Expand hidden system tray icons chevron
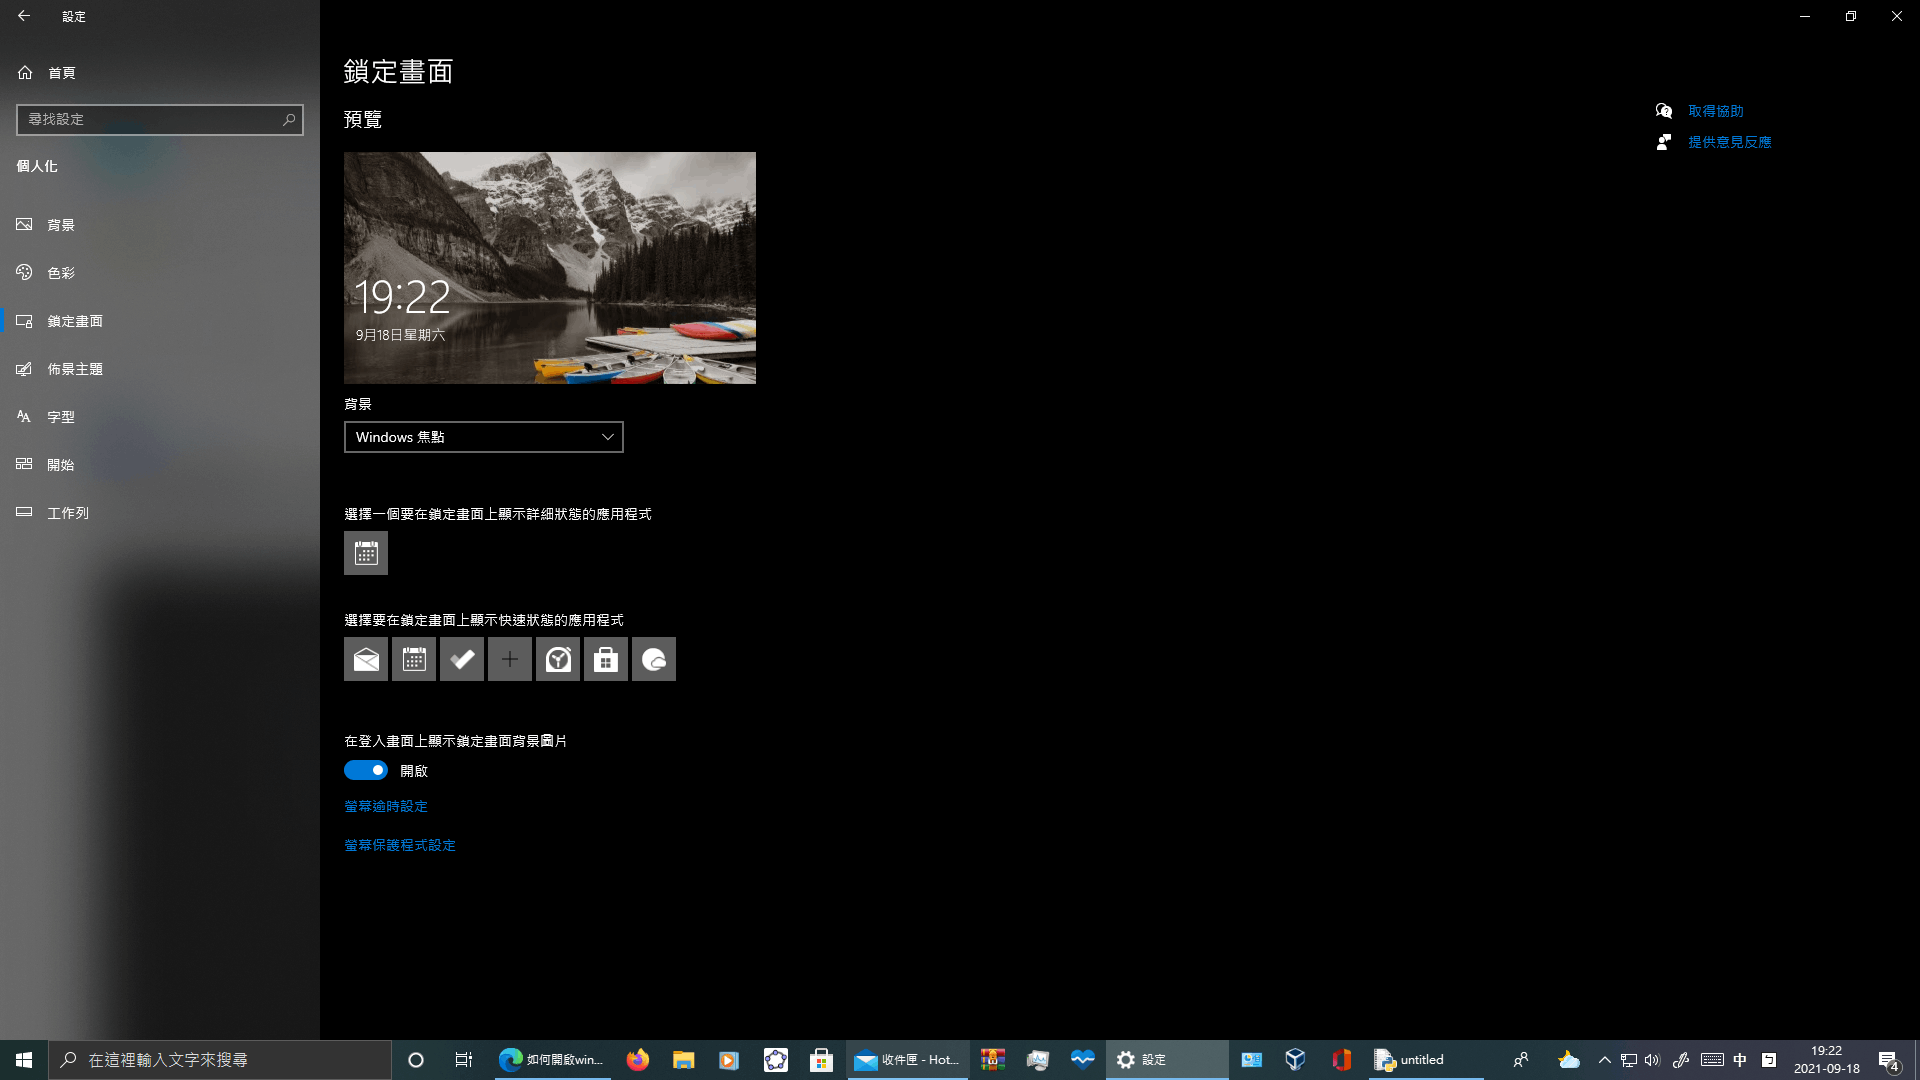The width and height of the screenshot is (1920, 1080). click(x=1604, y=1060)
